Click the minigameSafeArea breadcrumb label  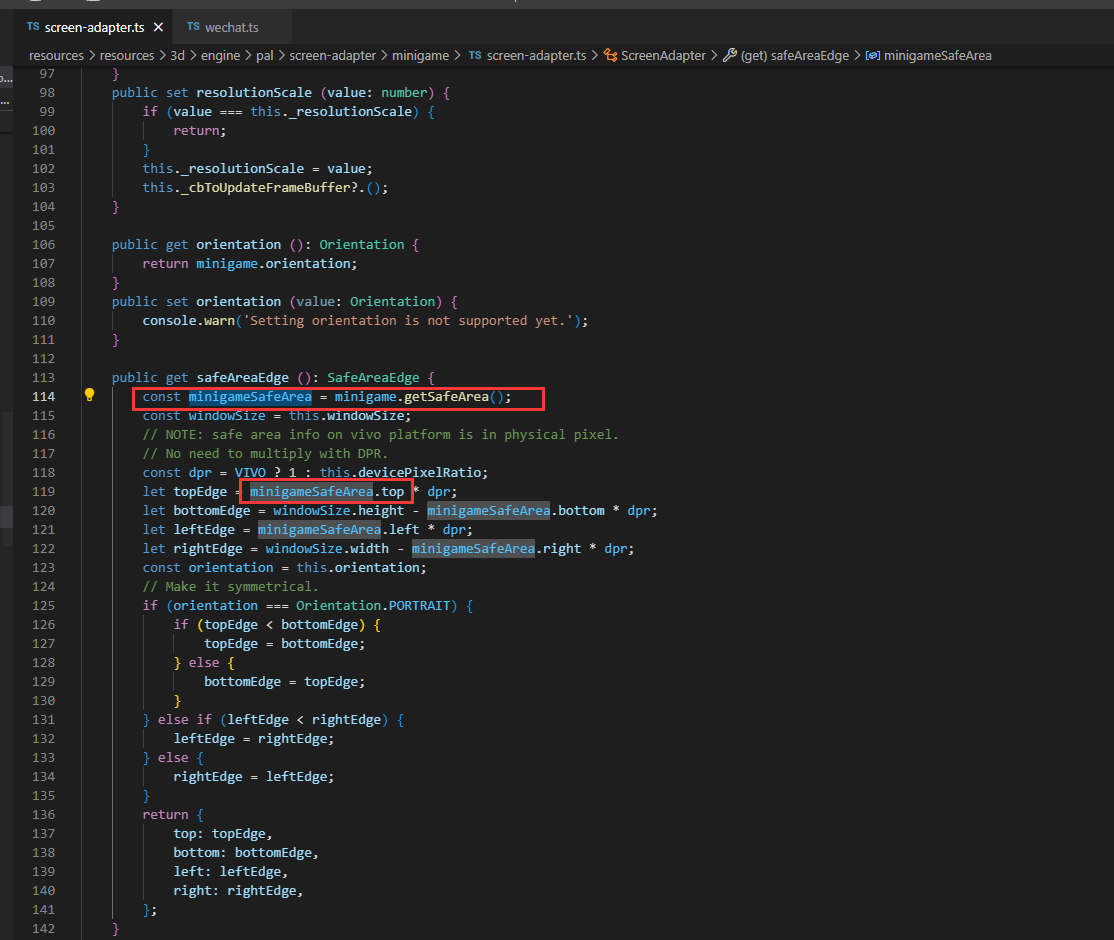point(937,55)
